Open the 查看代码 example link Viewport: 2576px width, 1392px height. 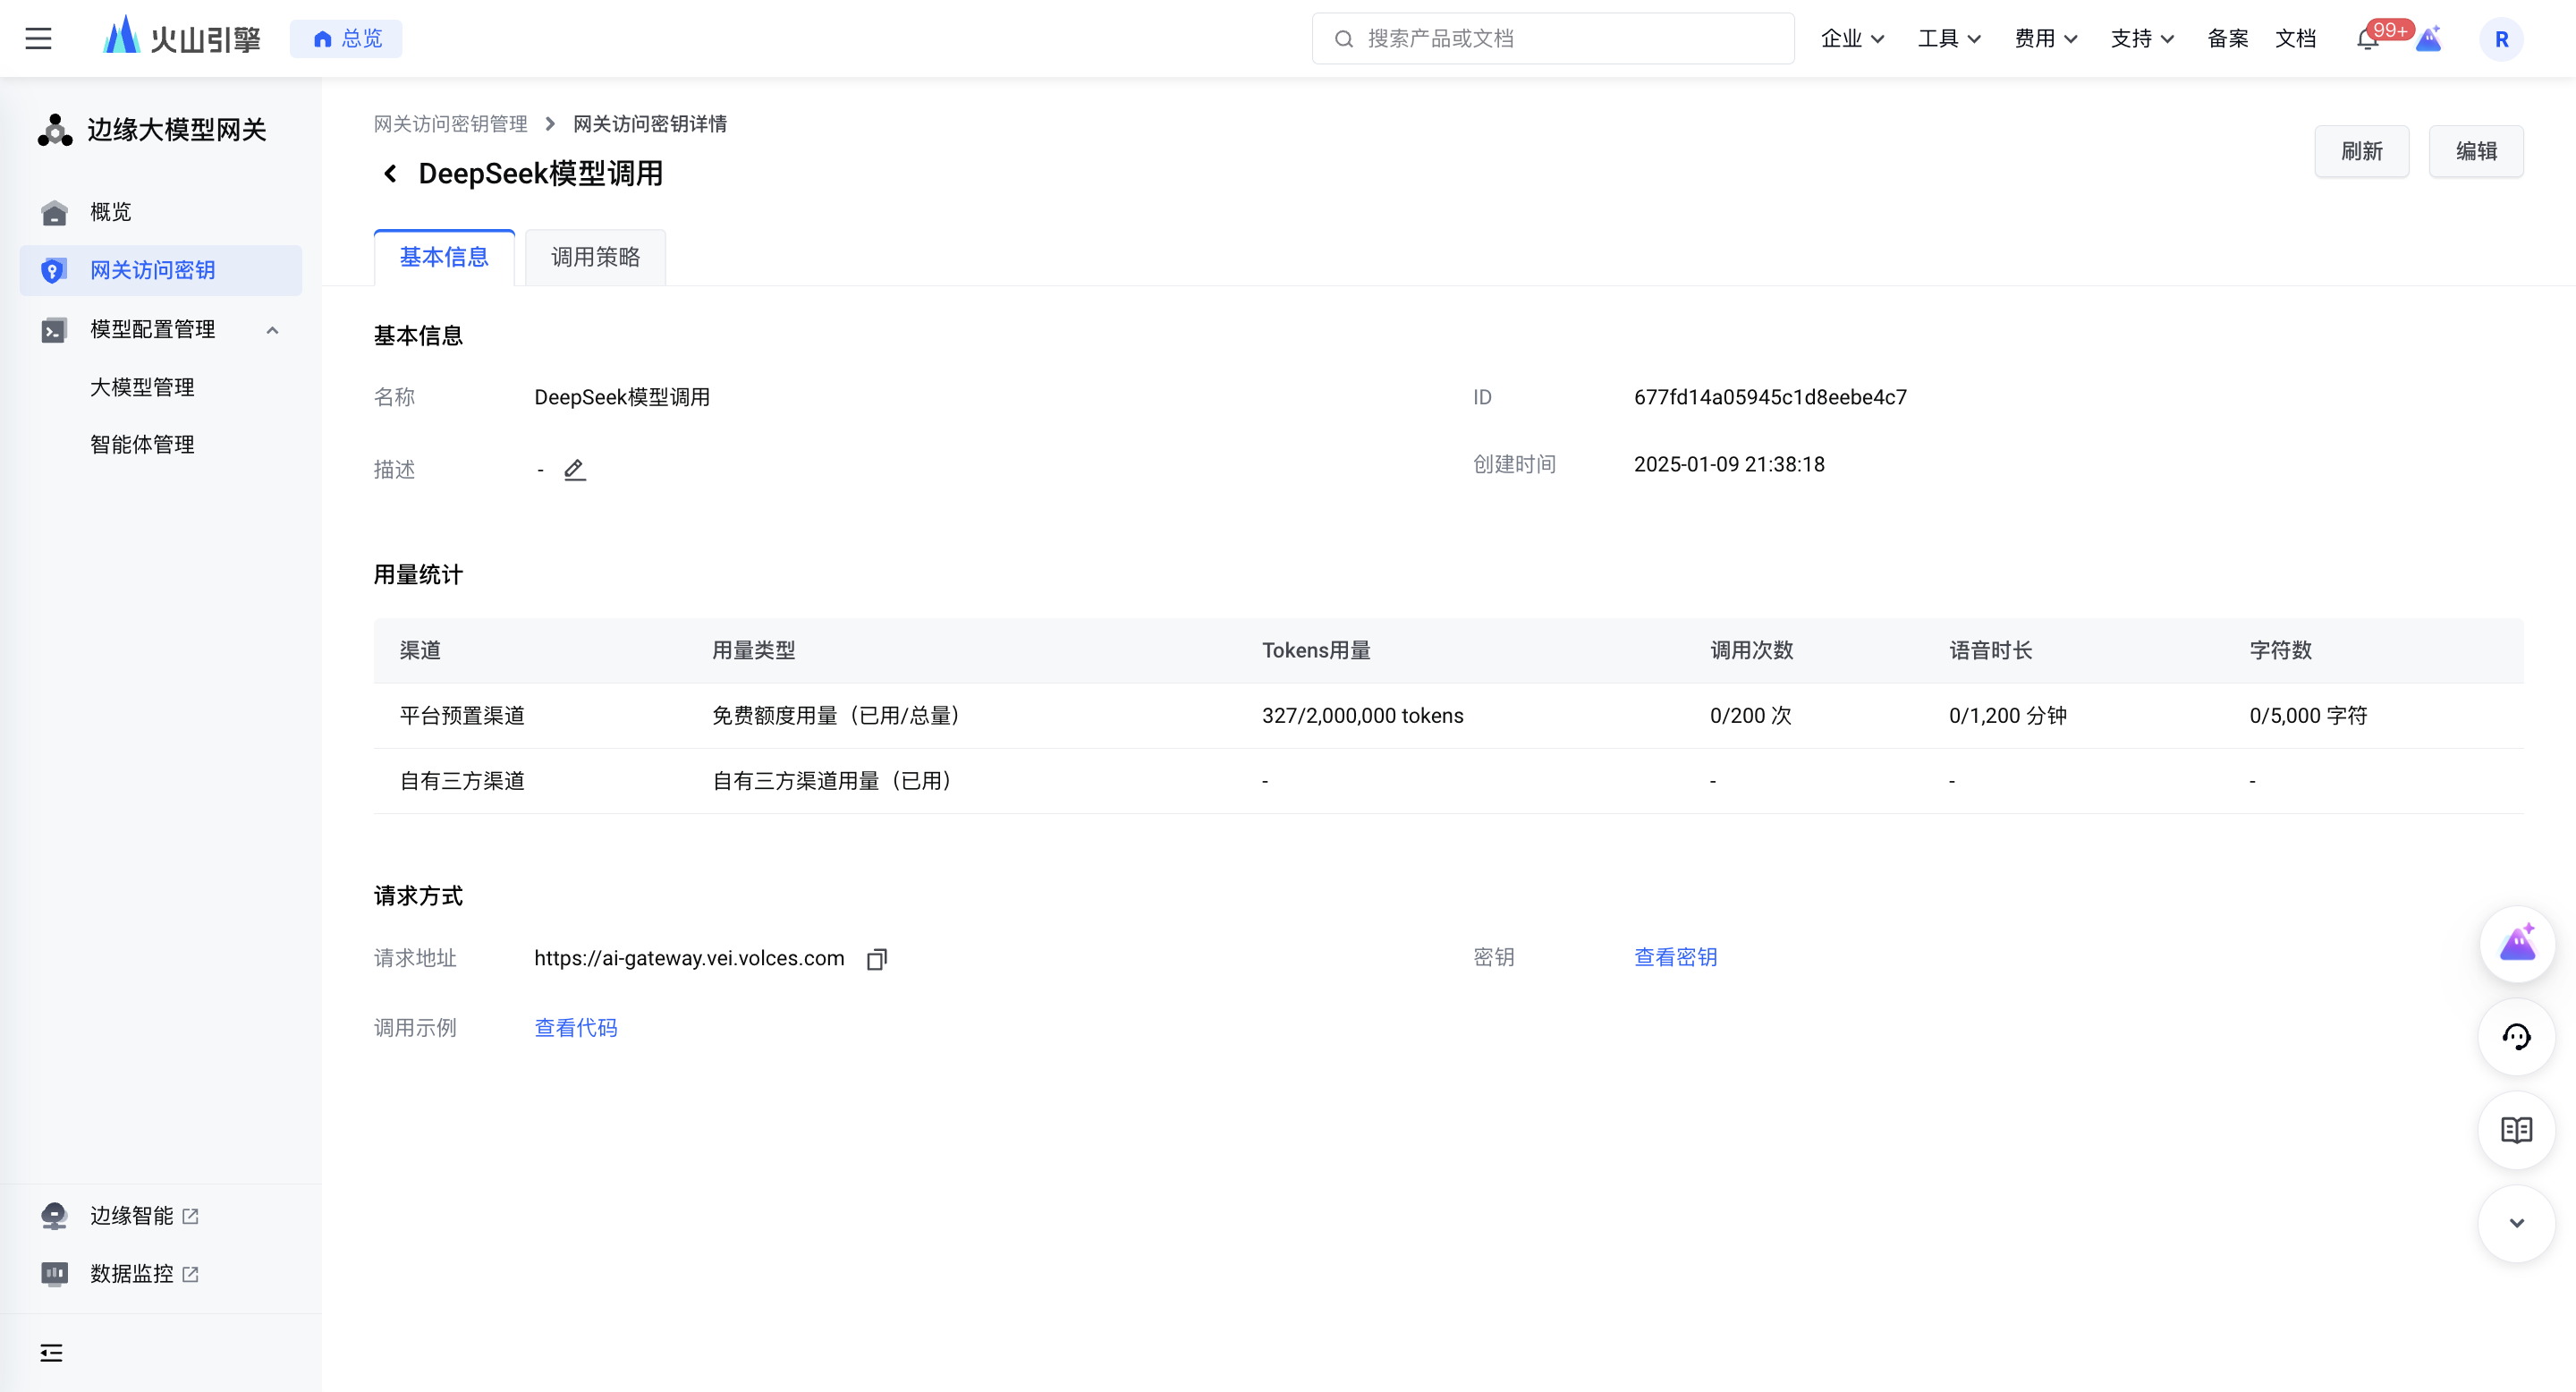pos(575,1028)
